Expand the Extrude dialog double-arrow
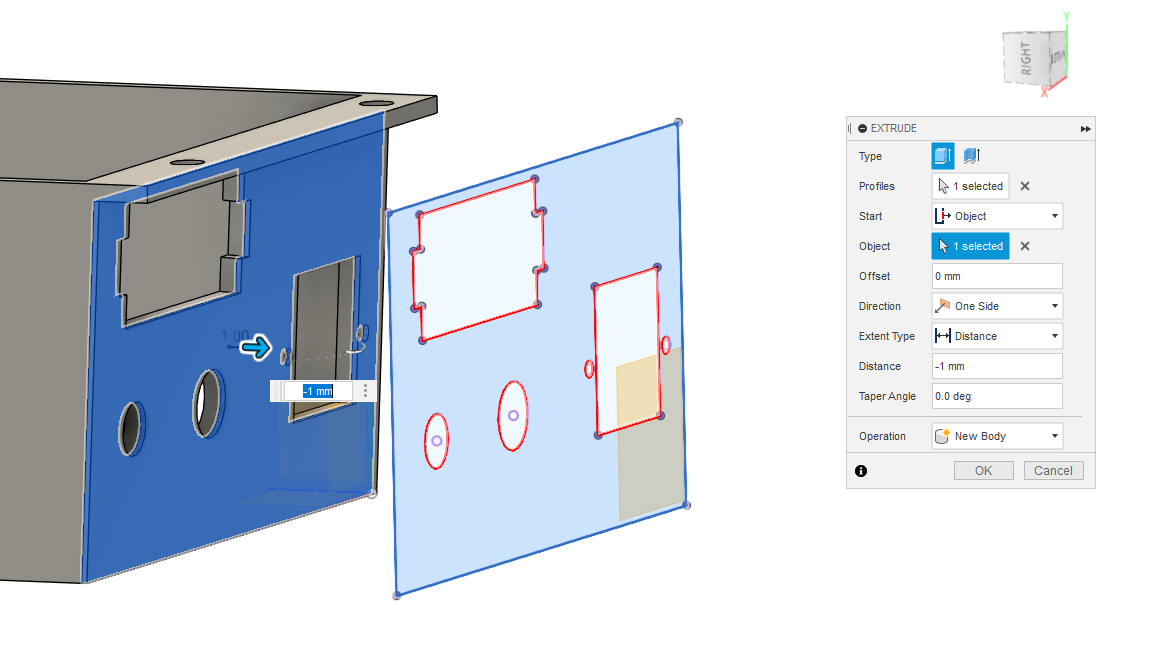 point(1085,129)
